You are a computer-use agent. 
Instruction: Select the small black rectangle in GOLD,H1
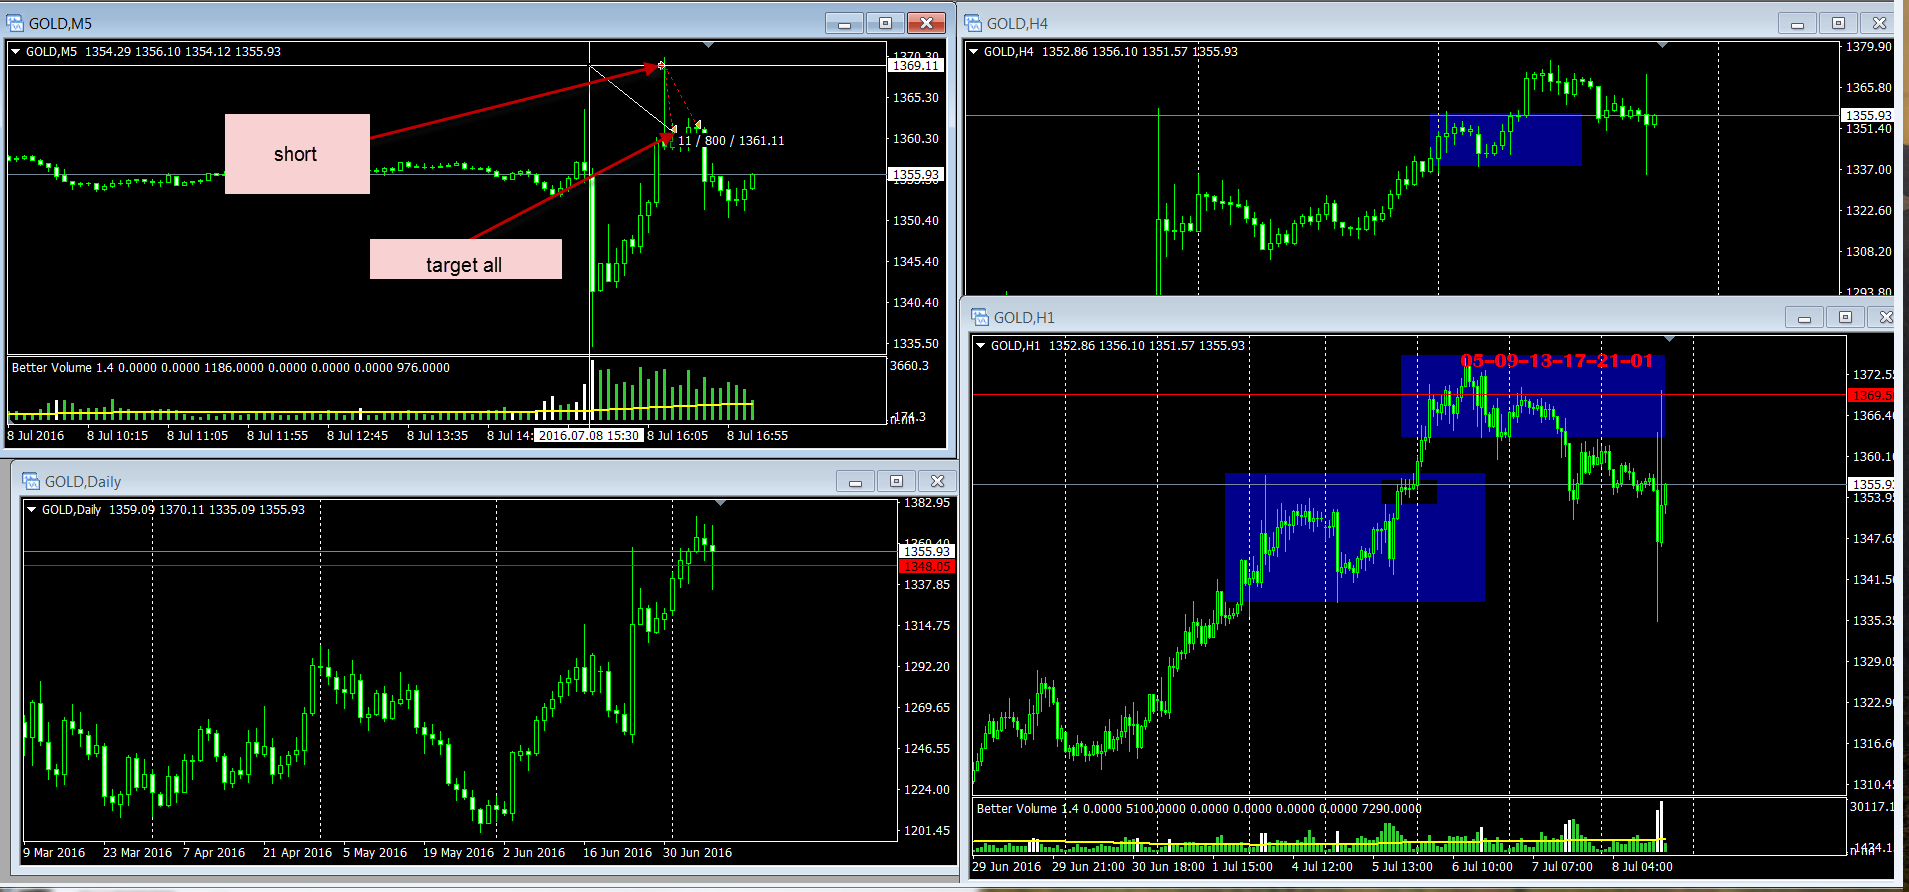point(1409,491)
